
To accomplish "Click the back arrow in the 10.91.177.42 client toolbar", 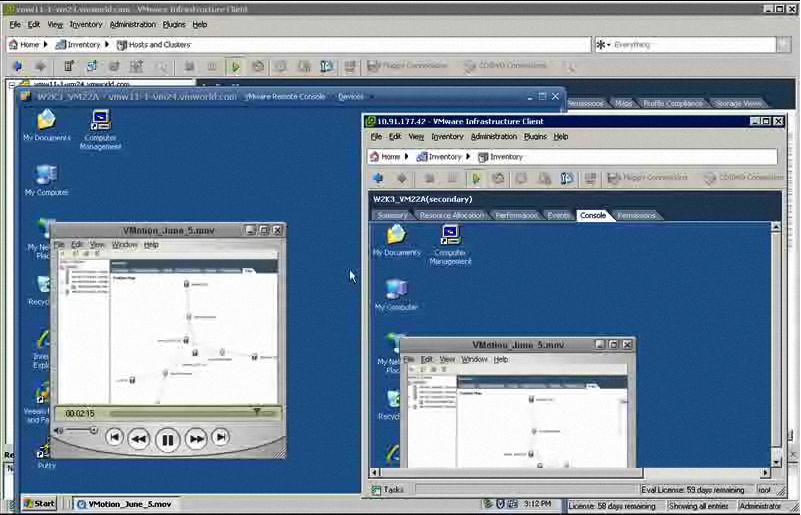I will (x=378, y=178).
